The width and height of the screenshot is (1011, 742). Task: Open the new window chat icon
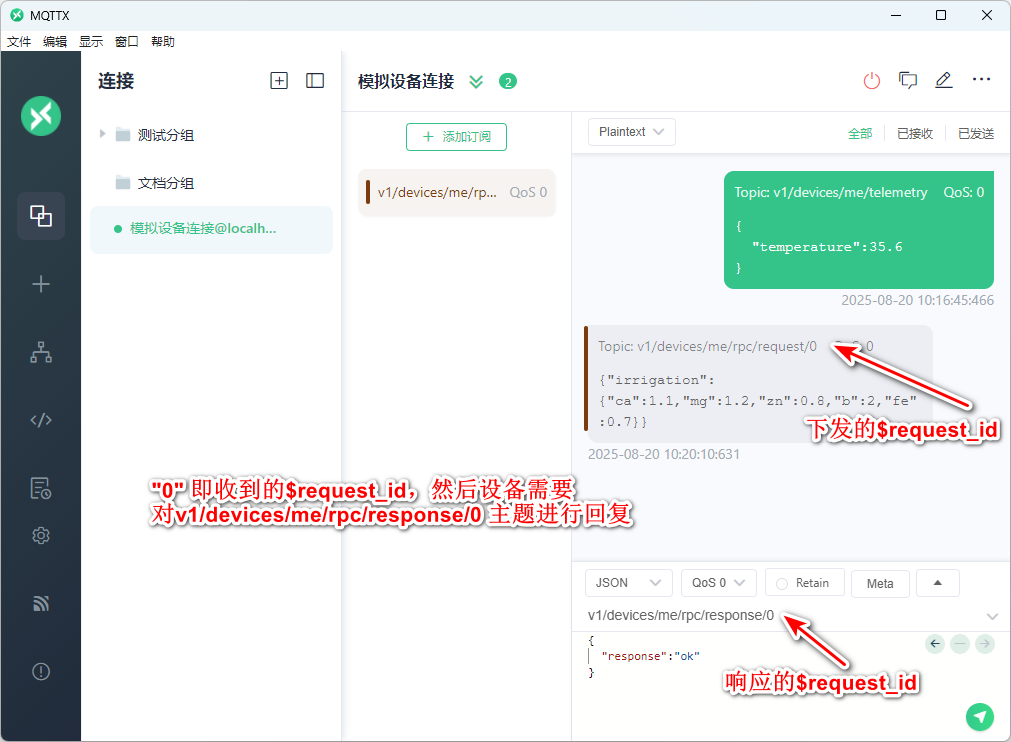908,81
